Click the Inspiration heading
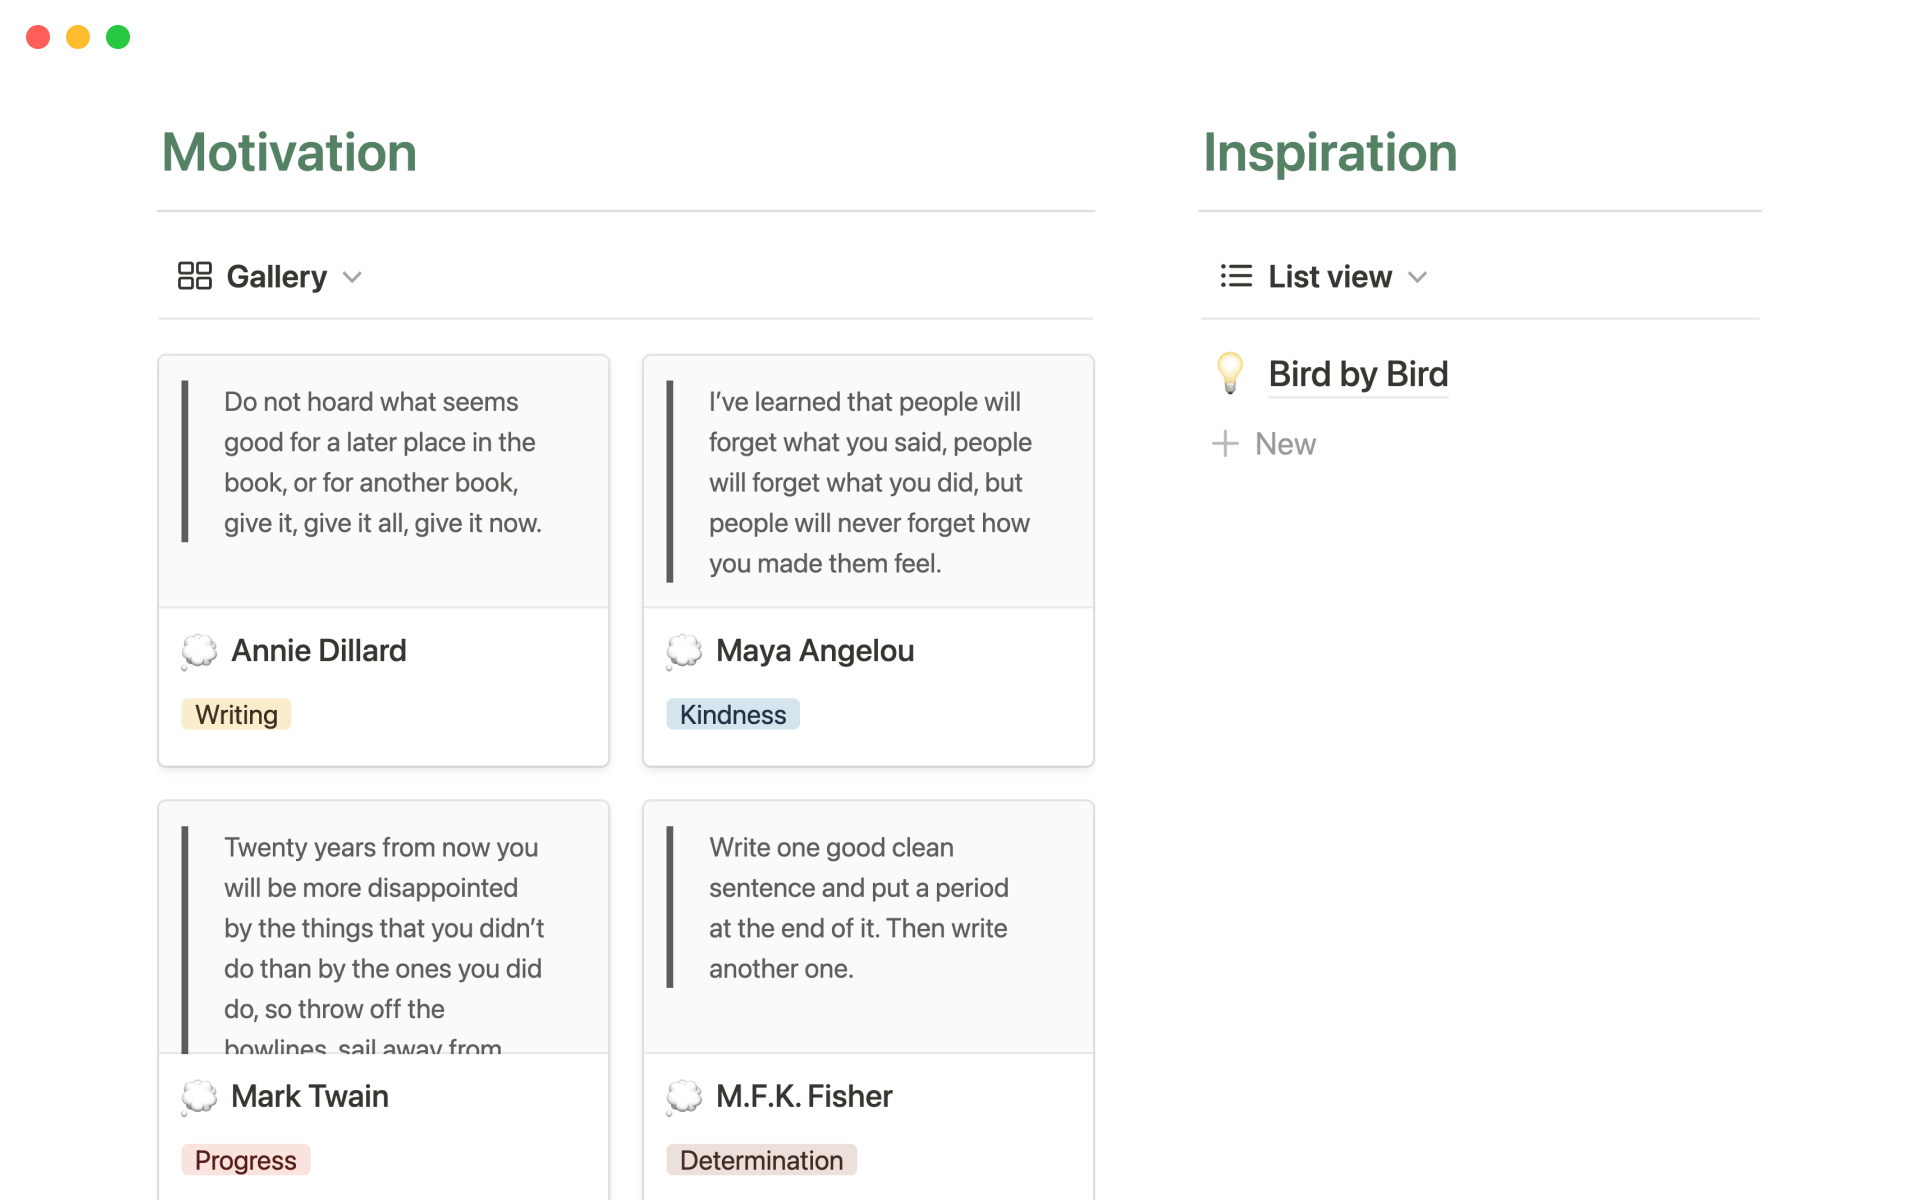 [x=1329, y=153]
